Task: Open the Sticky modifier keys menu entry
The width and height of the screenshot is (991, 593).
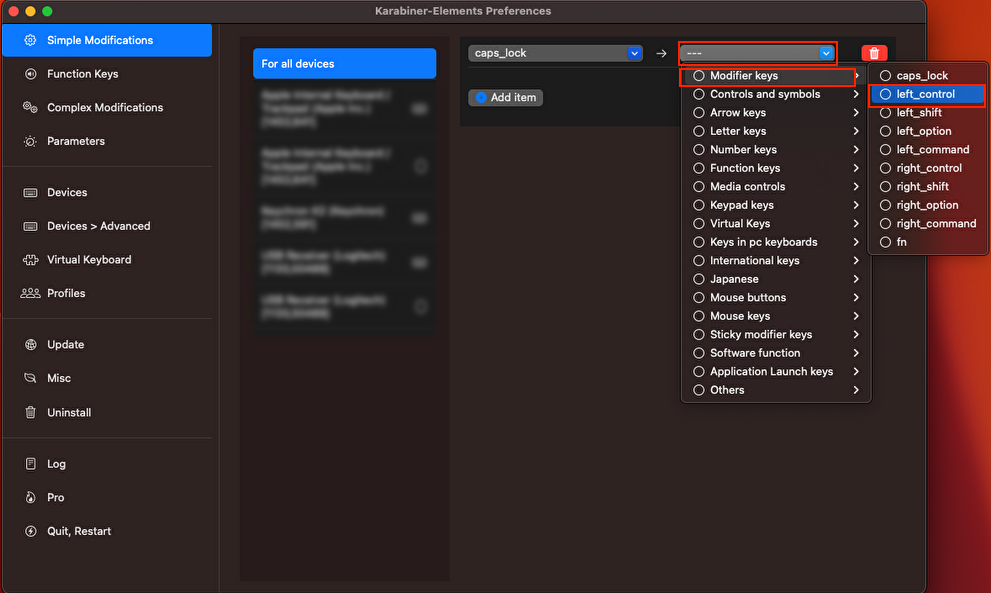Action: pyautogui.click(x=775, y=334)
